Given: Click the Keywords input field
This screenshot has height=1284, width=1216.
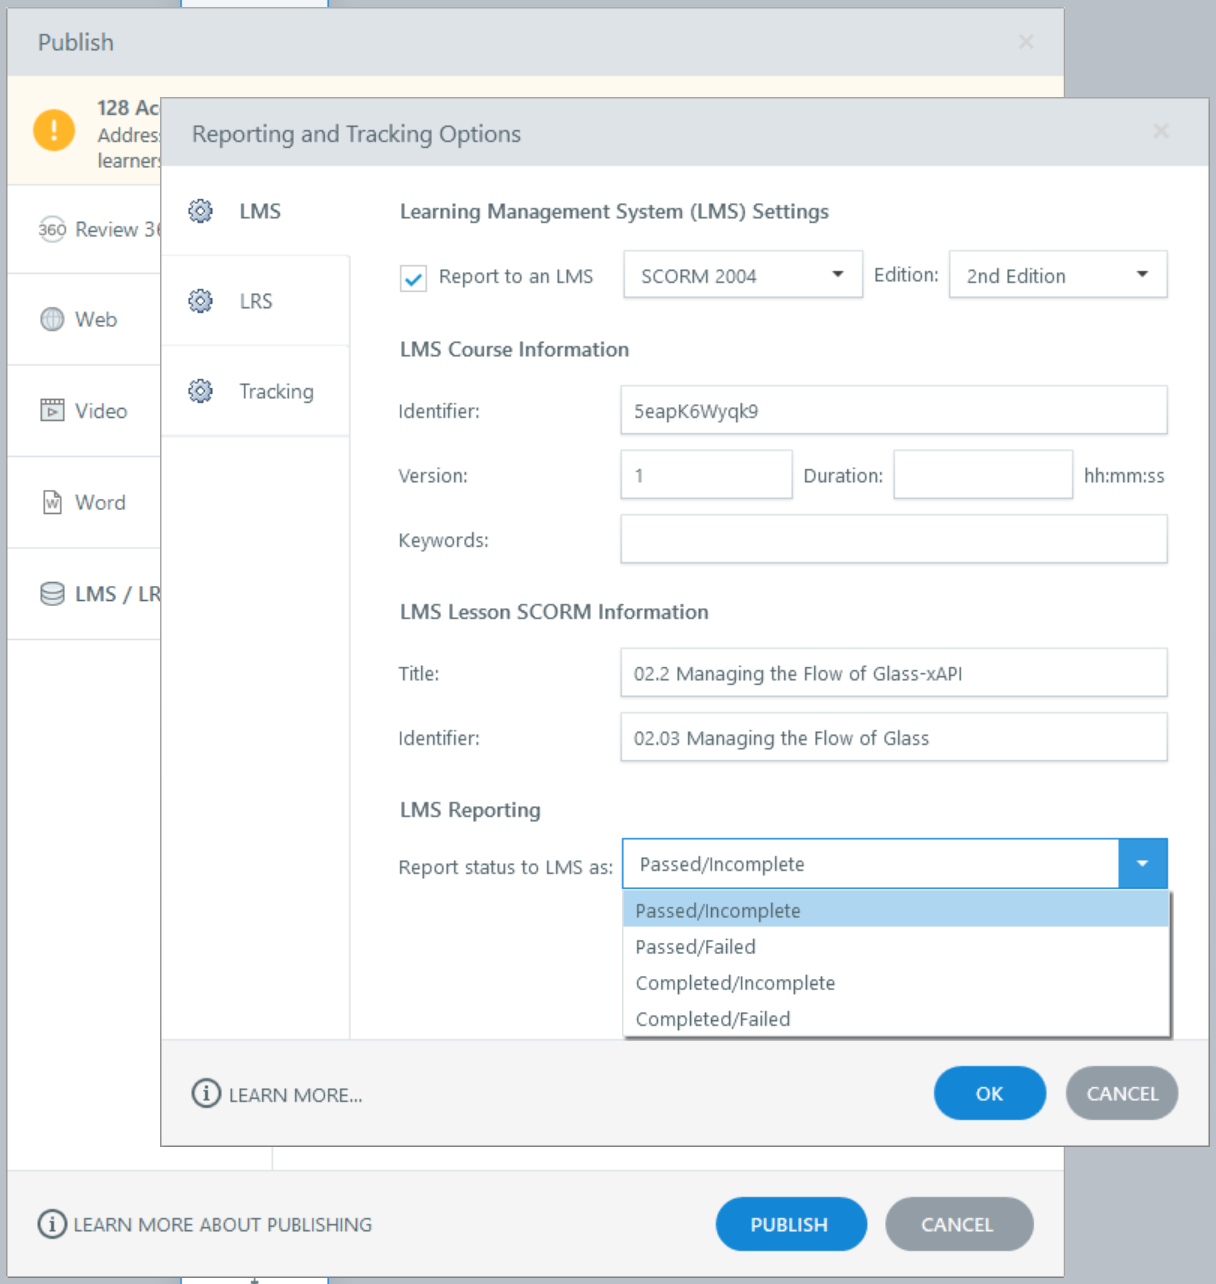Looking at the screenshot, I should pyautogui.click(x=894, y=539).
